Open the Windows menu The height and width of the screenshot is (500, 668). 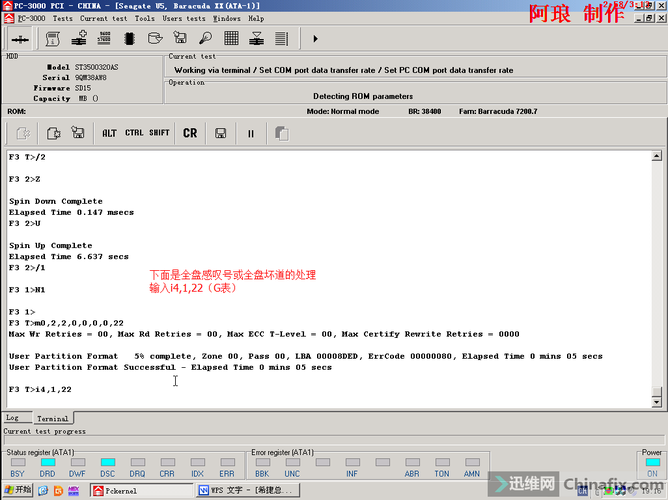(x=227, y=18)
